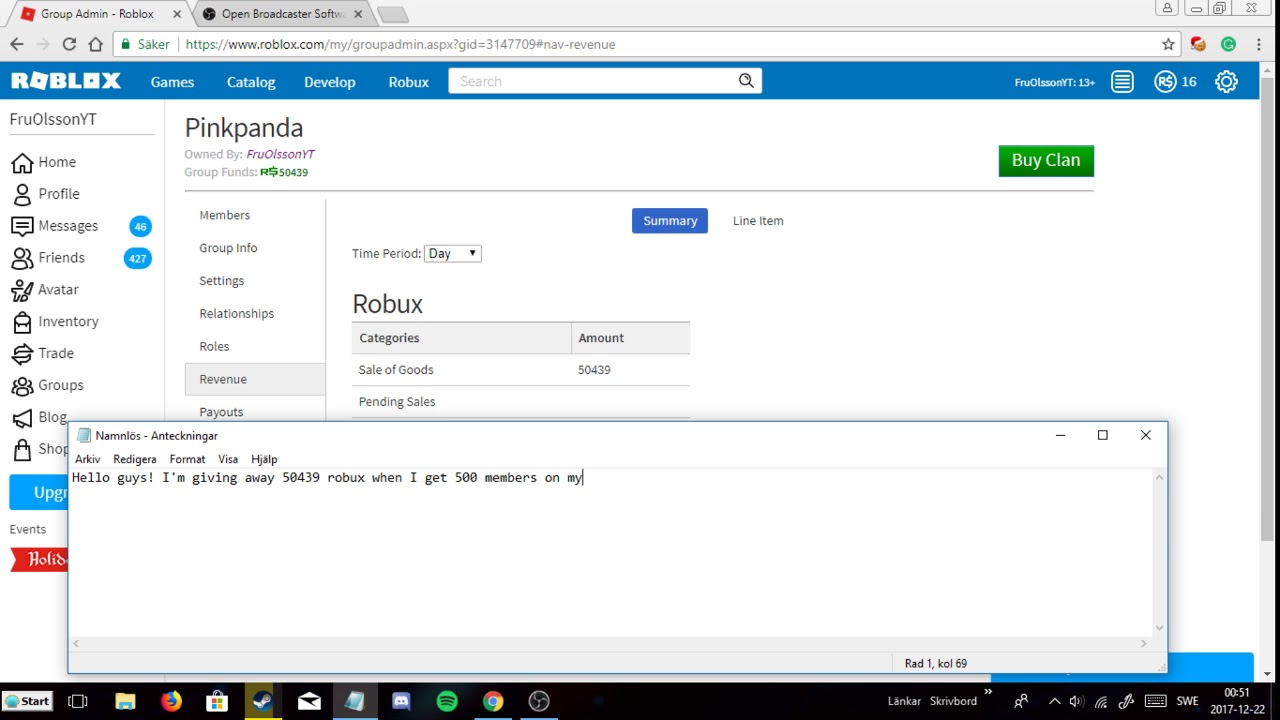Click the Buy Clan button
This screenshot has width=1280, height=720.
pyautogui.click(x=1046, y=161)
